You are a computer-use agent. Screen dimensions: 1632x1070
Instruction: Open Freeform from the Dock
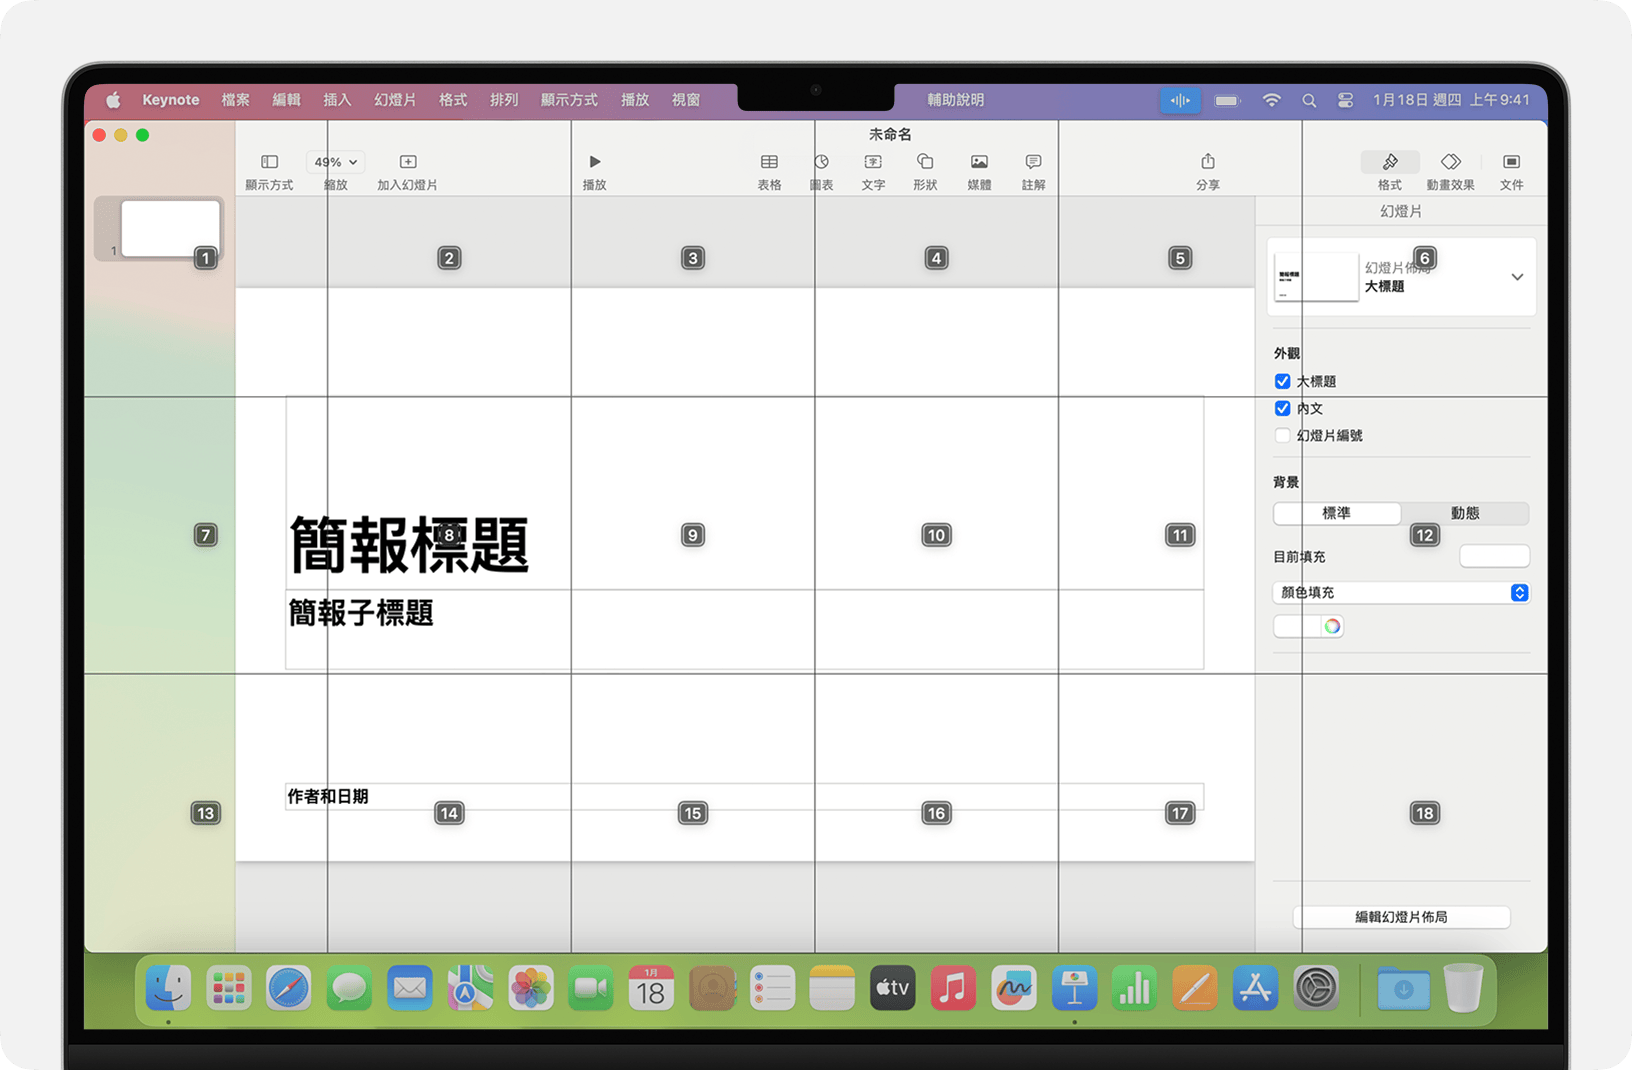[x=1014, y=989]
